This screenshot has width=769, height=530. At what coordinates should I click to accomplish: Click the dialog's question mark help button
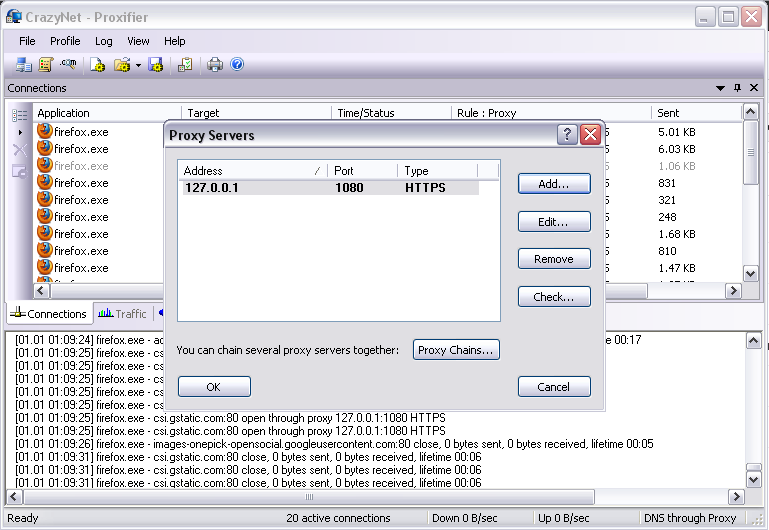(567, 134)
